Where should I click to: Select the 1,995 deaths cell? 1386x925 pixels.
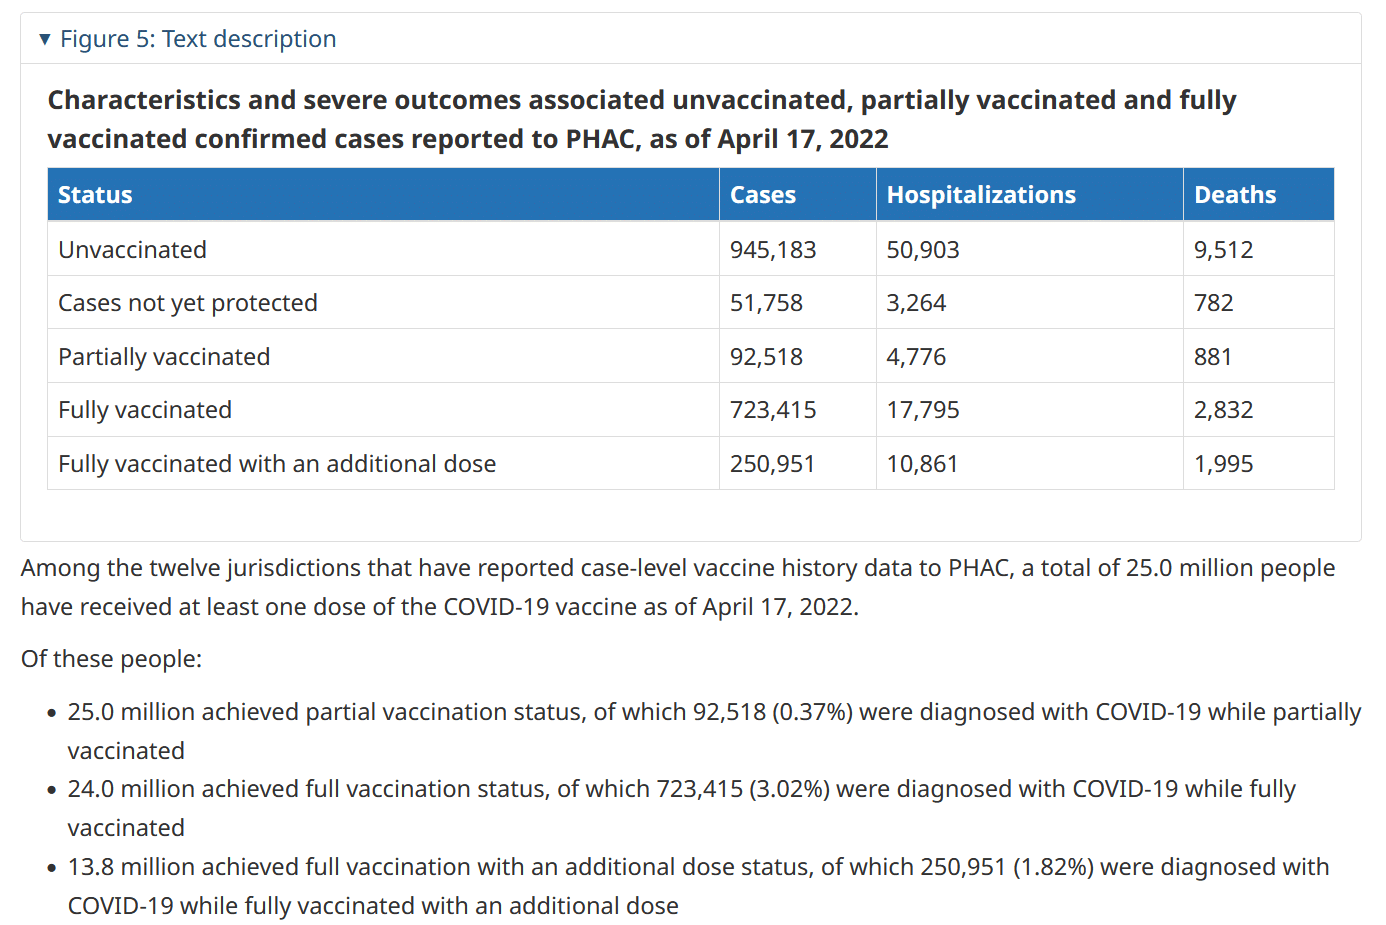pyautogui.click(x=1223, y=464)
